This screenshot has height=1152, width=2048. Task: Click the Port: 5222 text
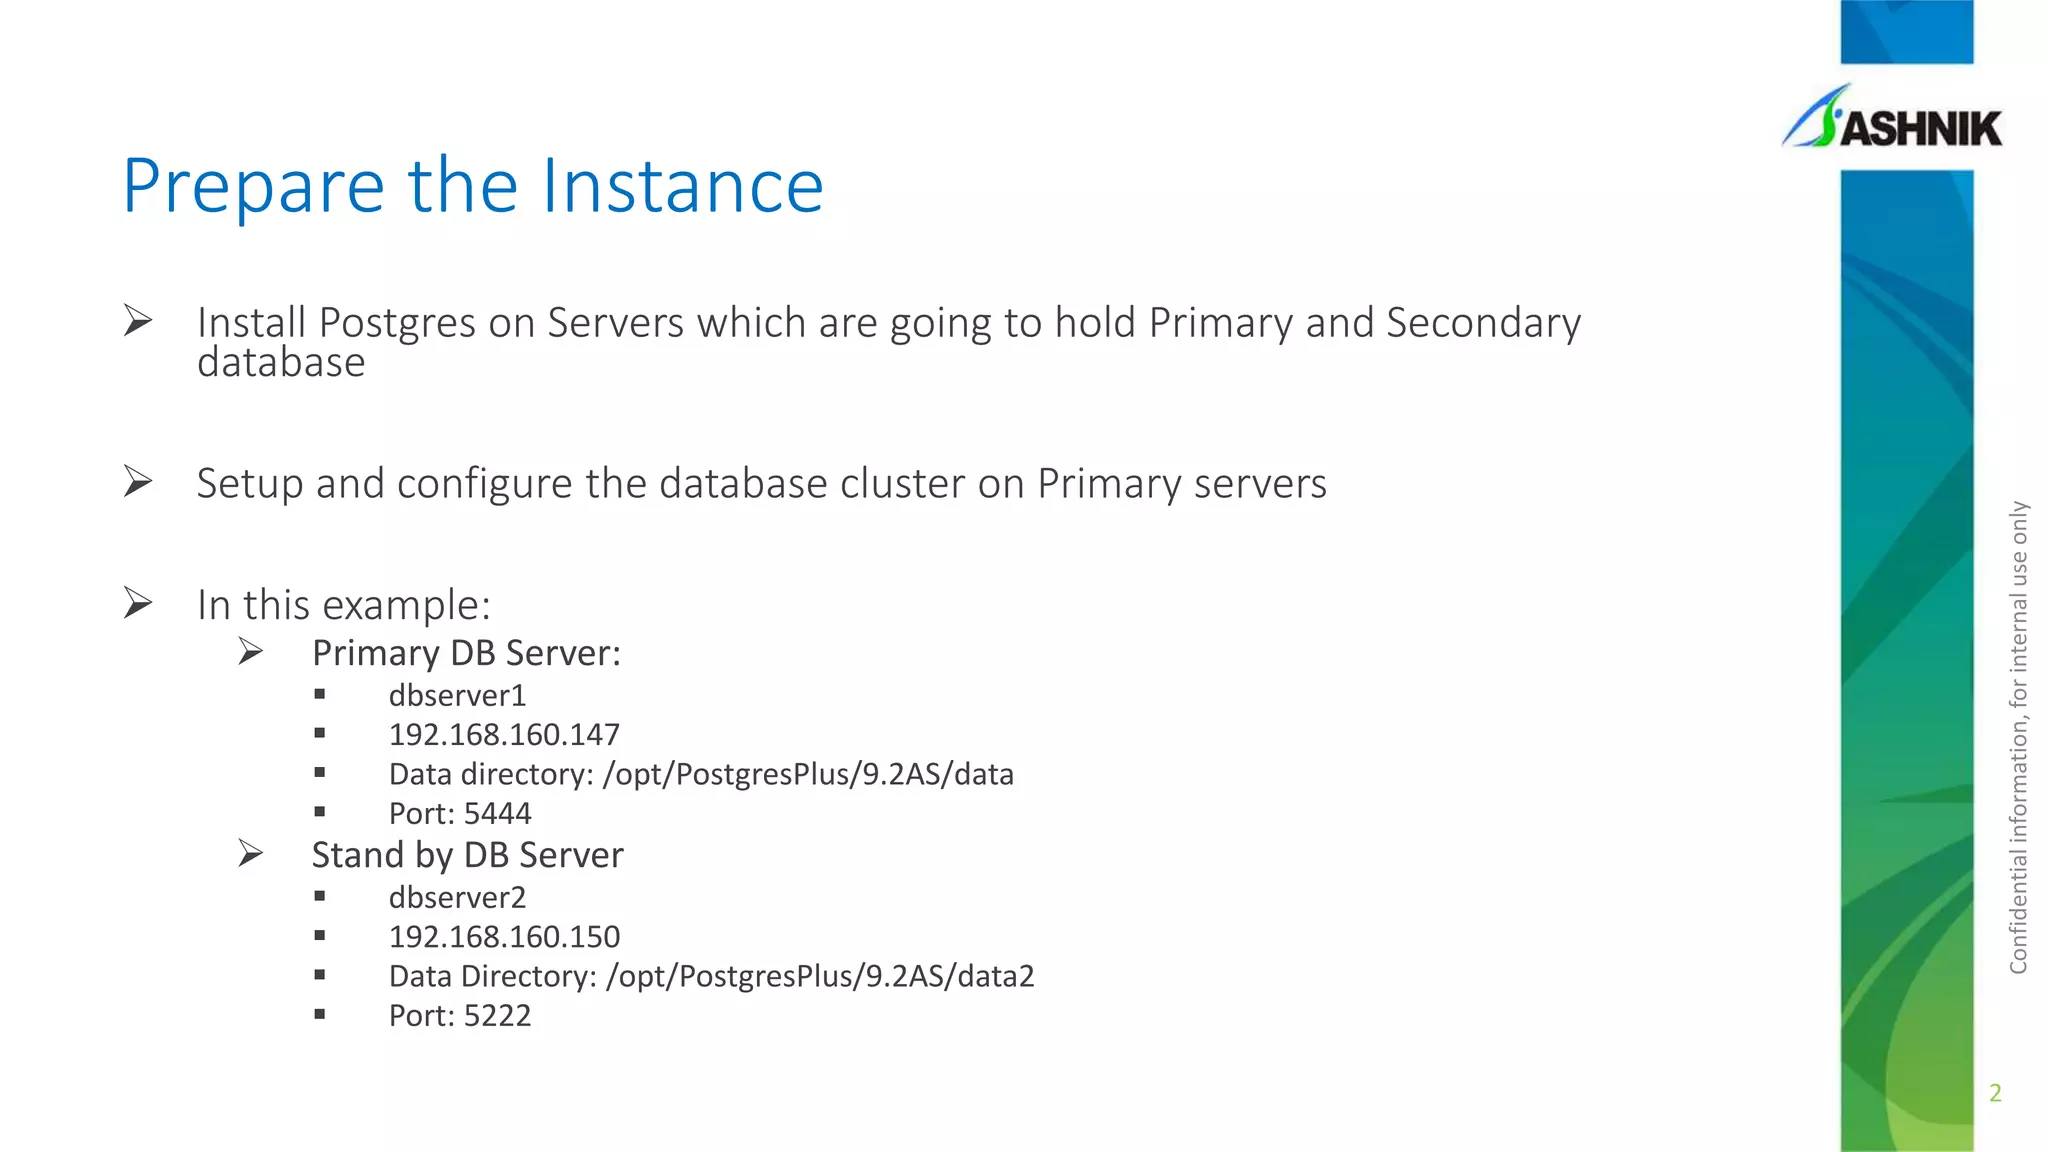pos(460,1015)
